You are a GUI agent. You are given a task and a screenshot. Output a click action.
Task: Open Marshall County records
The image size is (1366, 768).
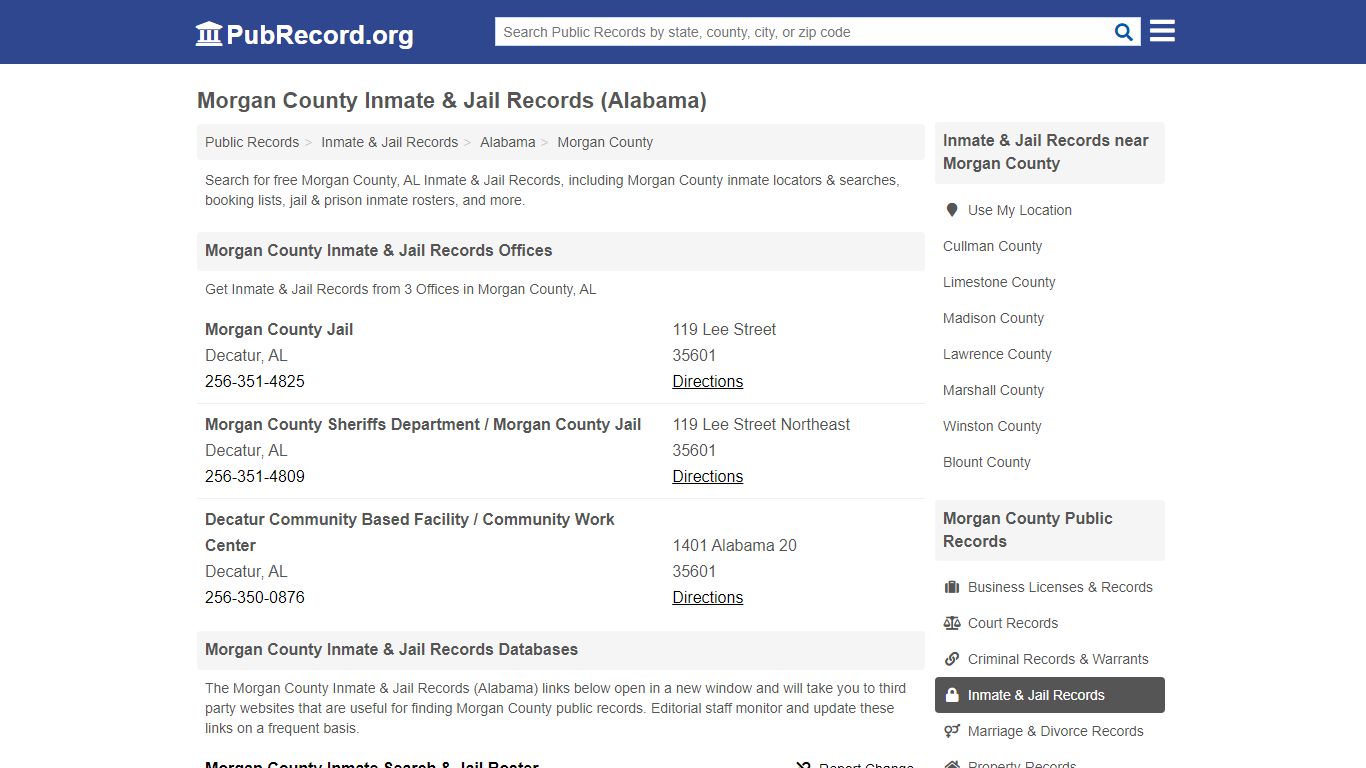click(993, 390)
